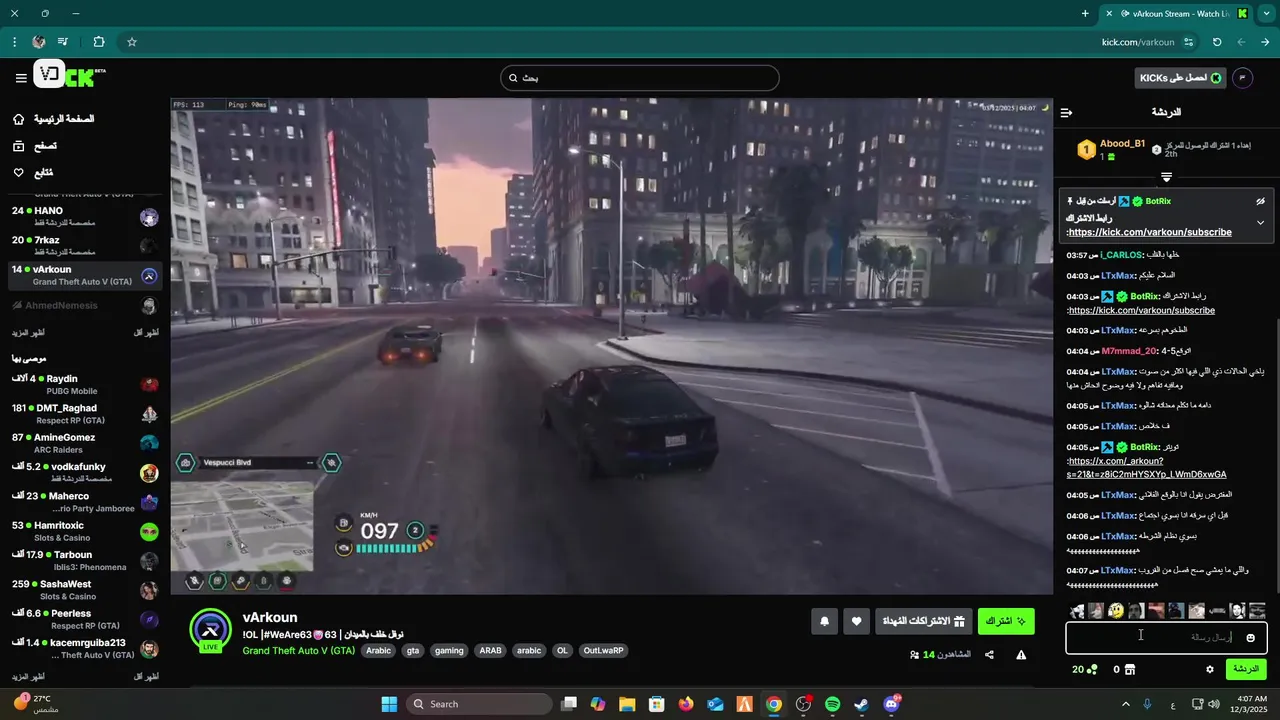Toggle notifications with the bell icon
This screenshot has width=1280, height=720.
(825, 621)
